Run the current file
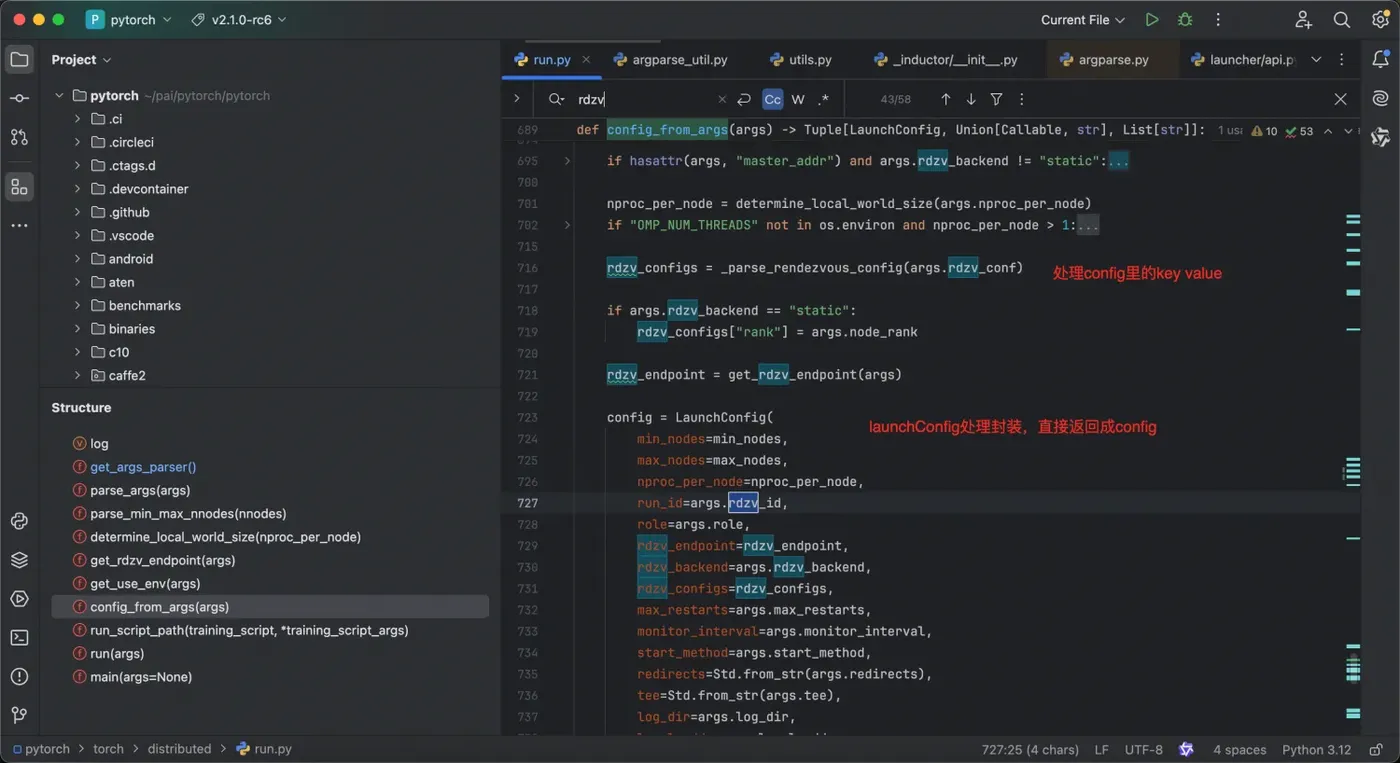Screen dimensions: 1400x763 click(x=1152, y=20)
